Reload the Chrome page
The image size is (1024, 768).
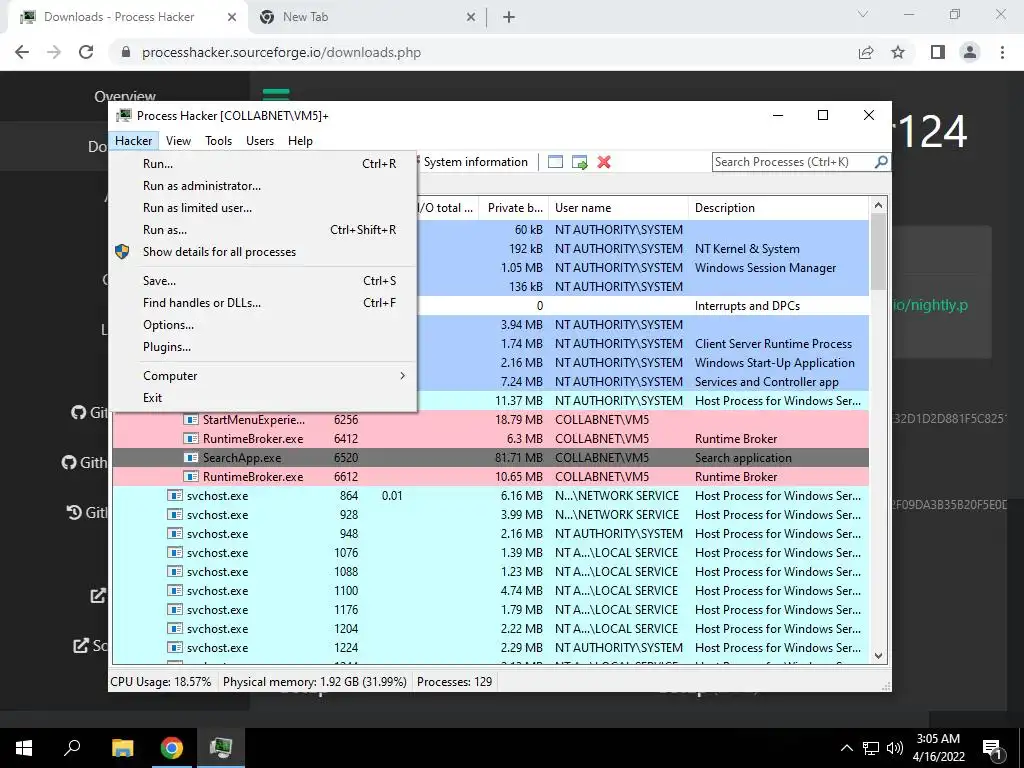[x=86, y=52]
